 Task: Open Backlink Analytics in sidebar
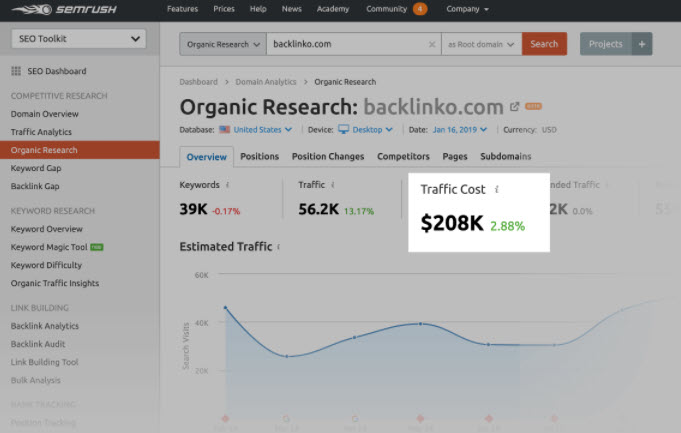45,326
